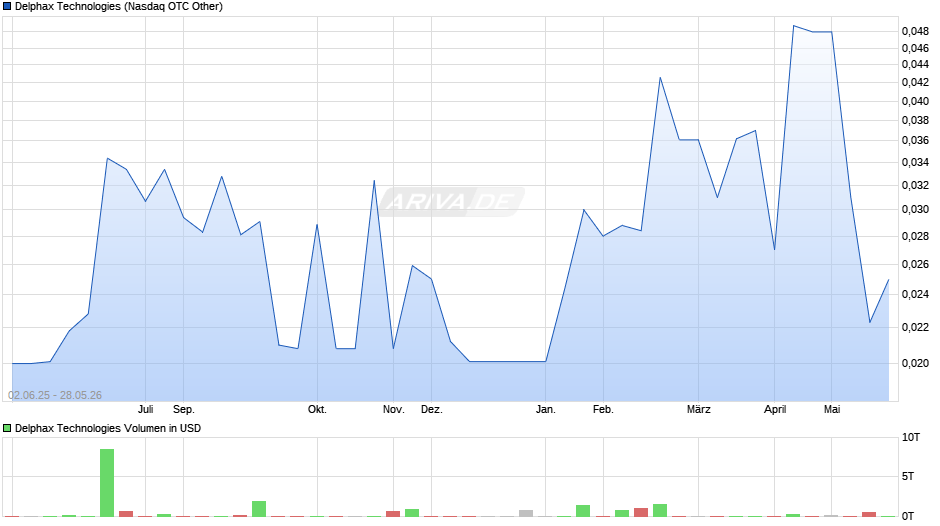Click the 'Mai' axis label
Viewport: 940px width, 526px height.
coord(831,409)
